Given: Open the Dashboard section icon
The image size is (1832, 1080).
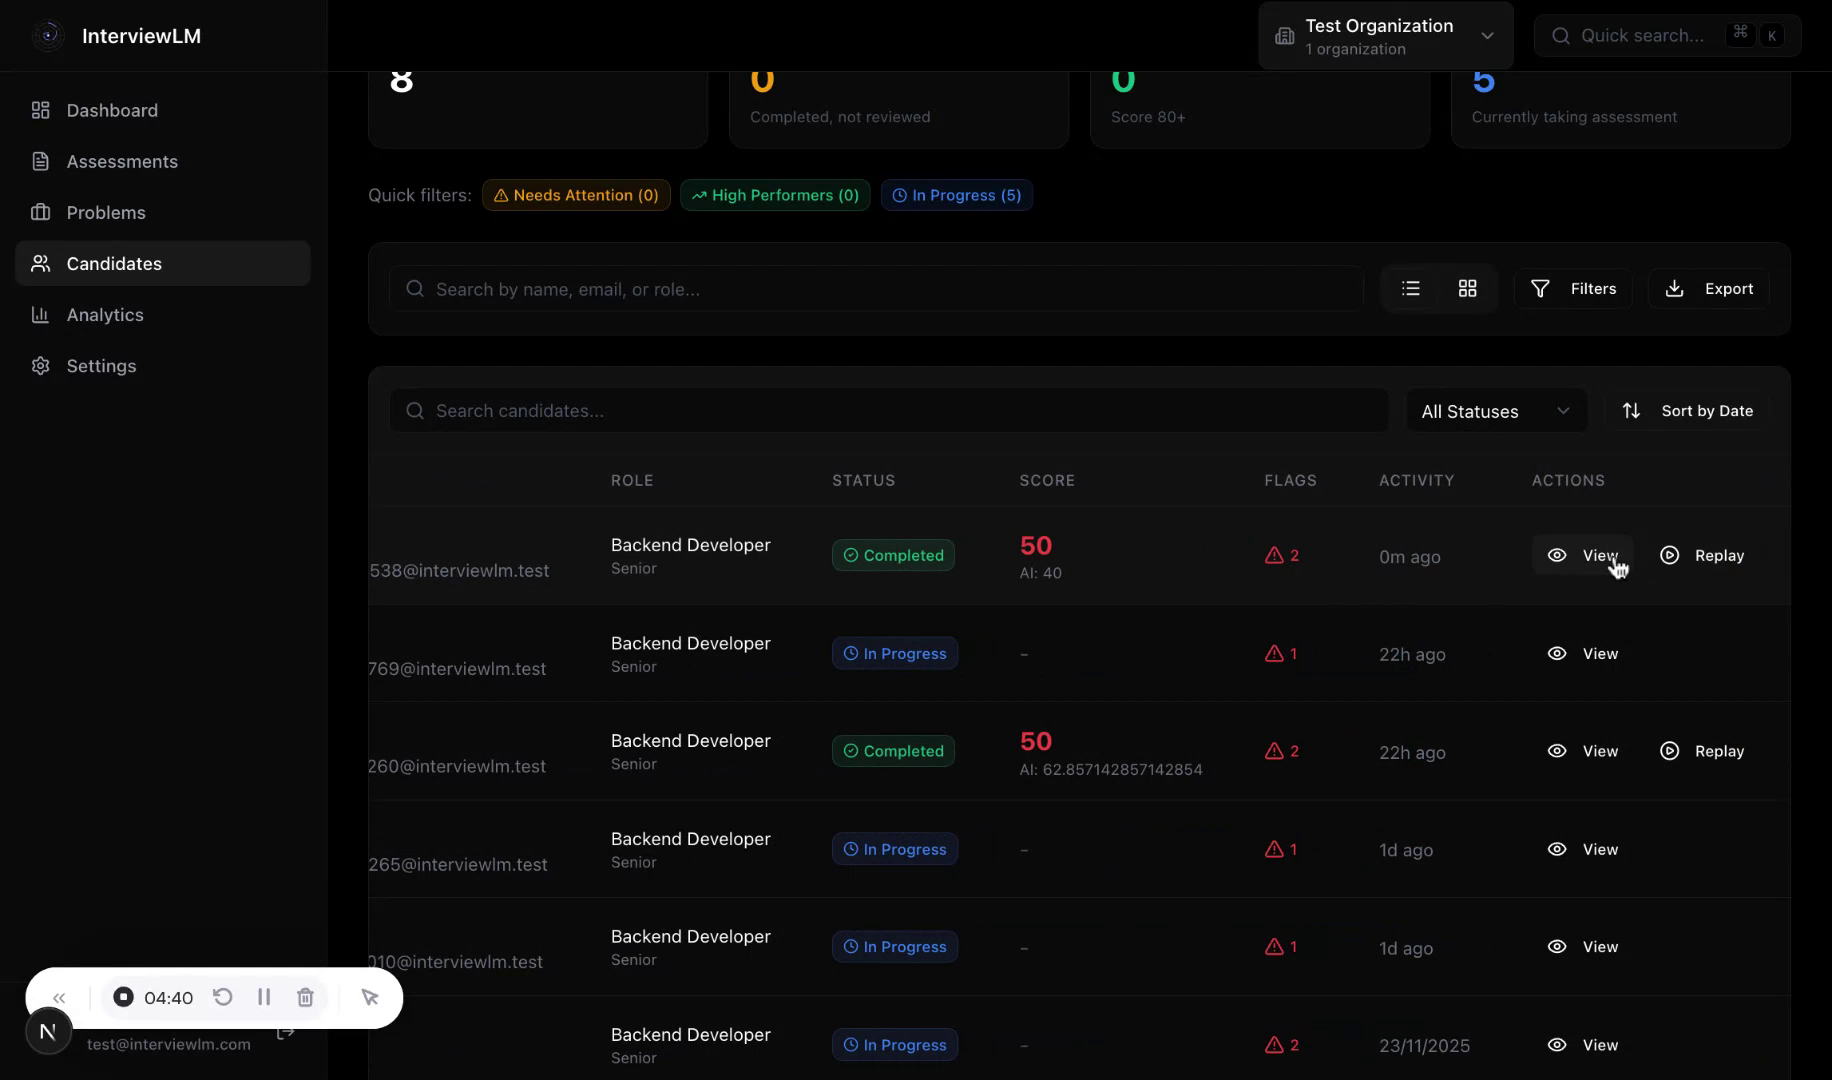Looking at the screenshot, I should point(40,110).
